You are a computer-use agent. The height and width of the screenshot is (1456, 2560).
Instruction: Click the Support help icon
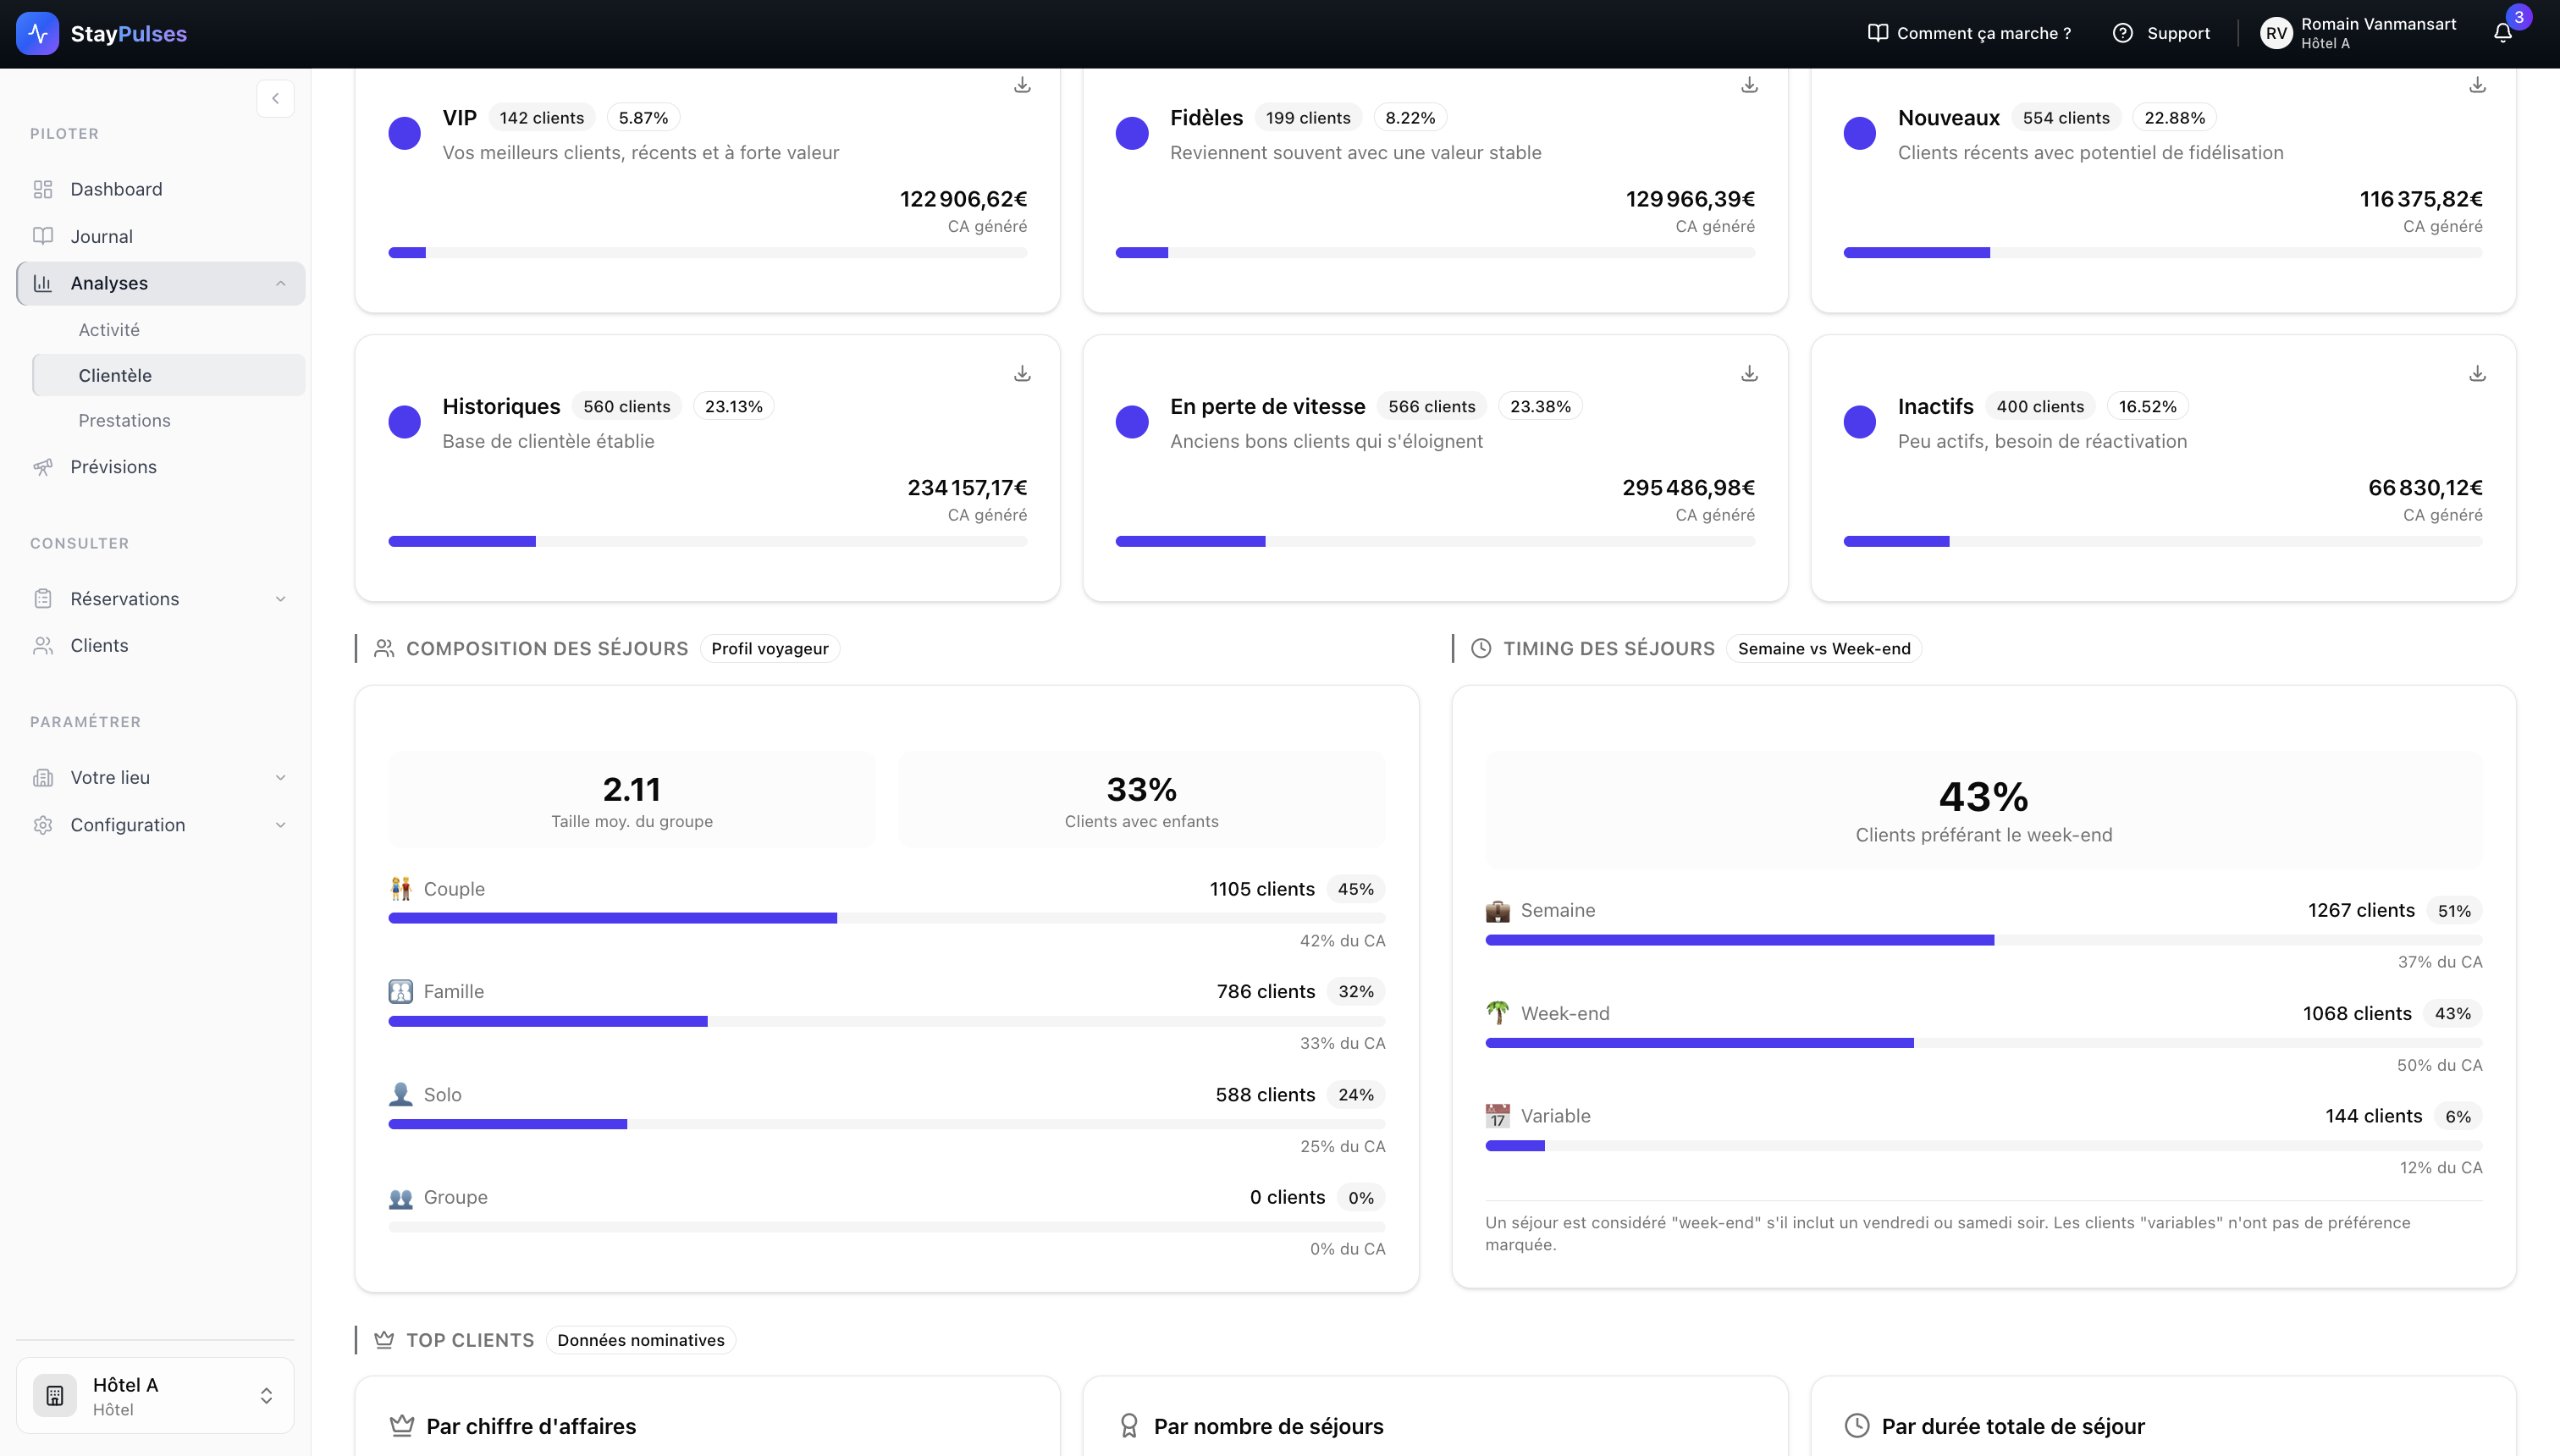(x=2124, y=32)
